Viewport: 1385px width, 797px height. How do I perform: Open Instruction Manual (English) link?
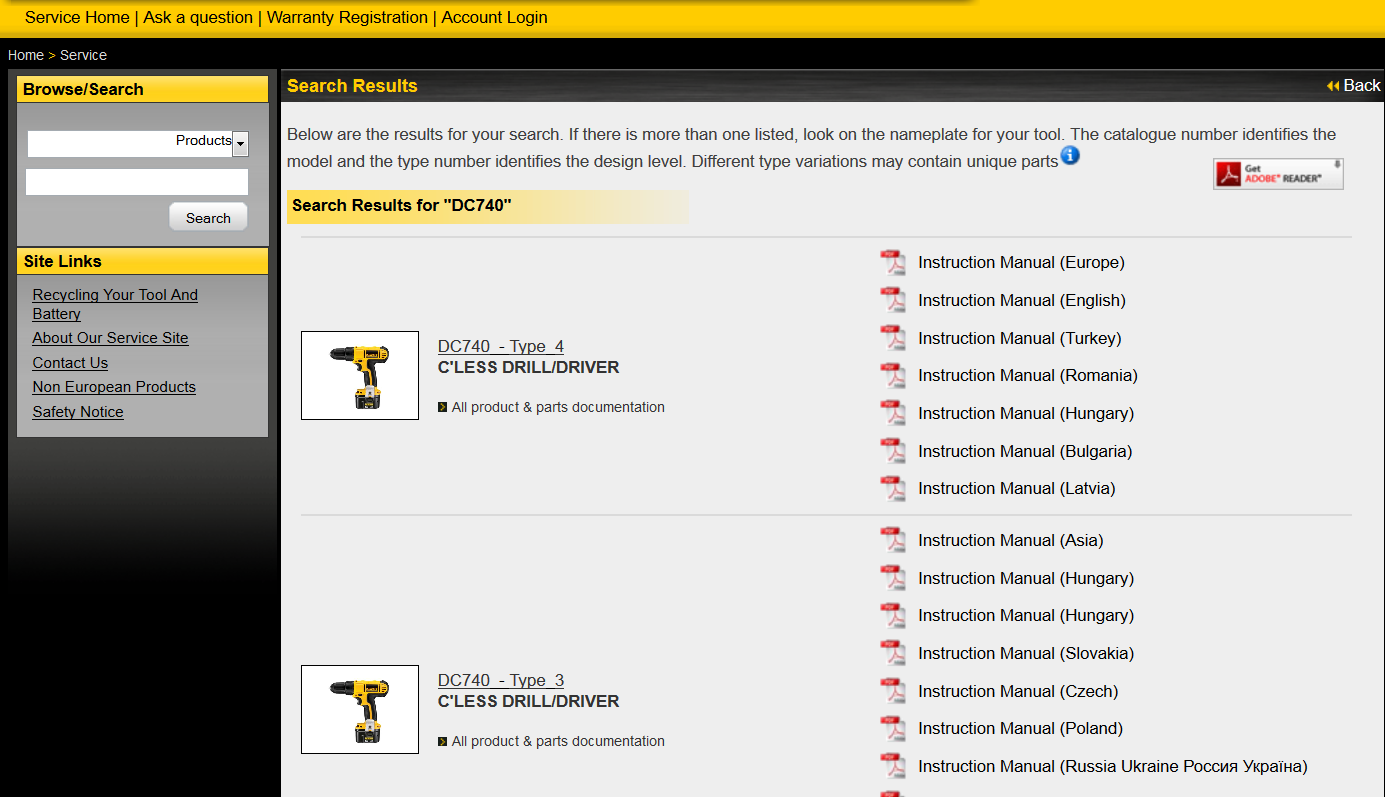coord(1022,300)
